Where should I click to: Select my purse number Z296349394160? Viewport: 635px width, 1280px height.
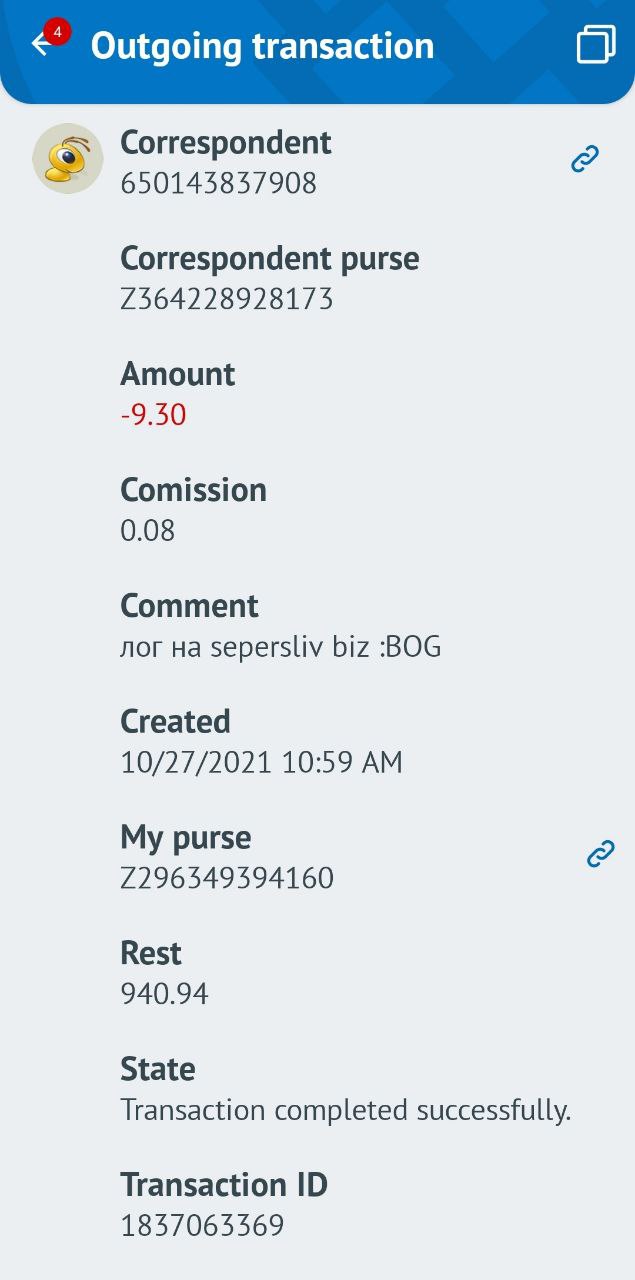click(x=227, y=879)
